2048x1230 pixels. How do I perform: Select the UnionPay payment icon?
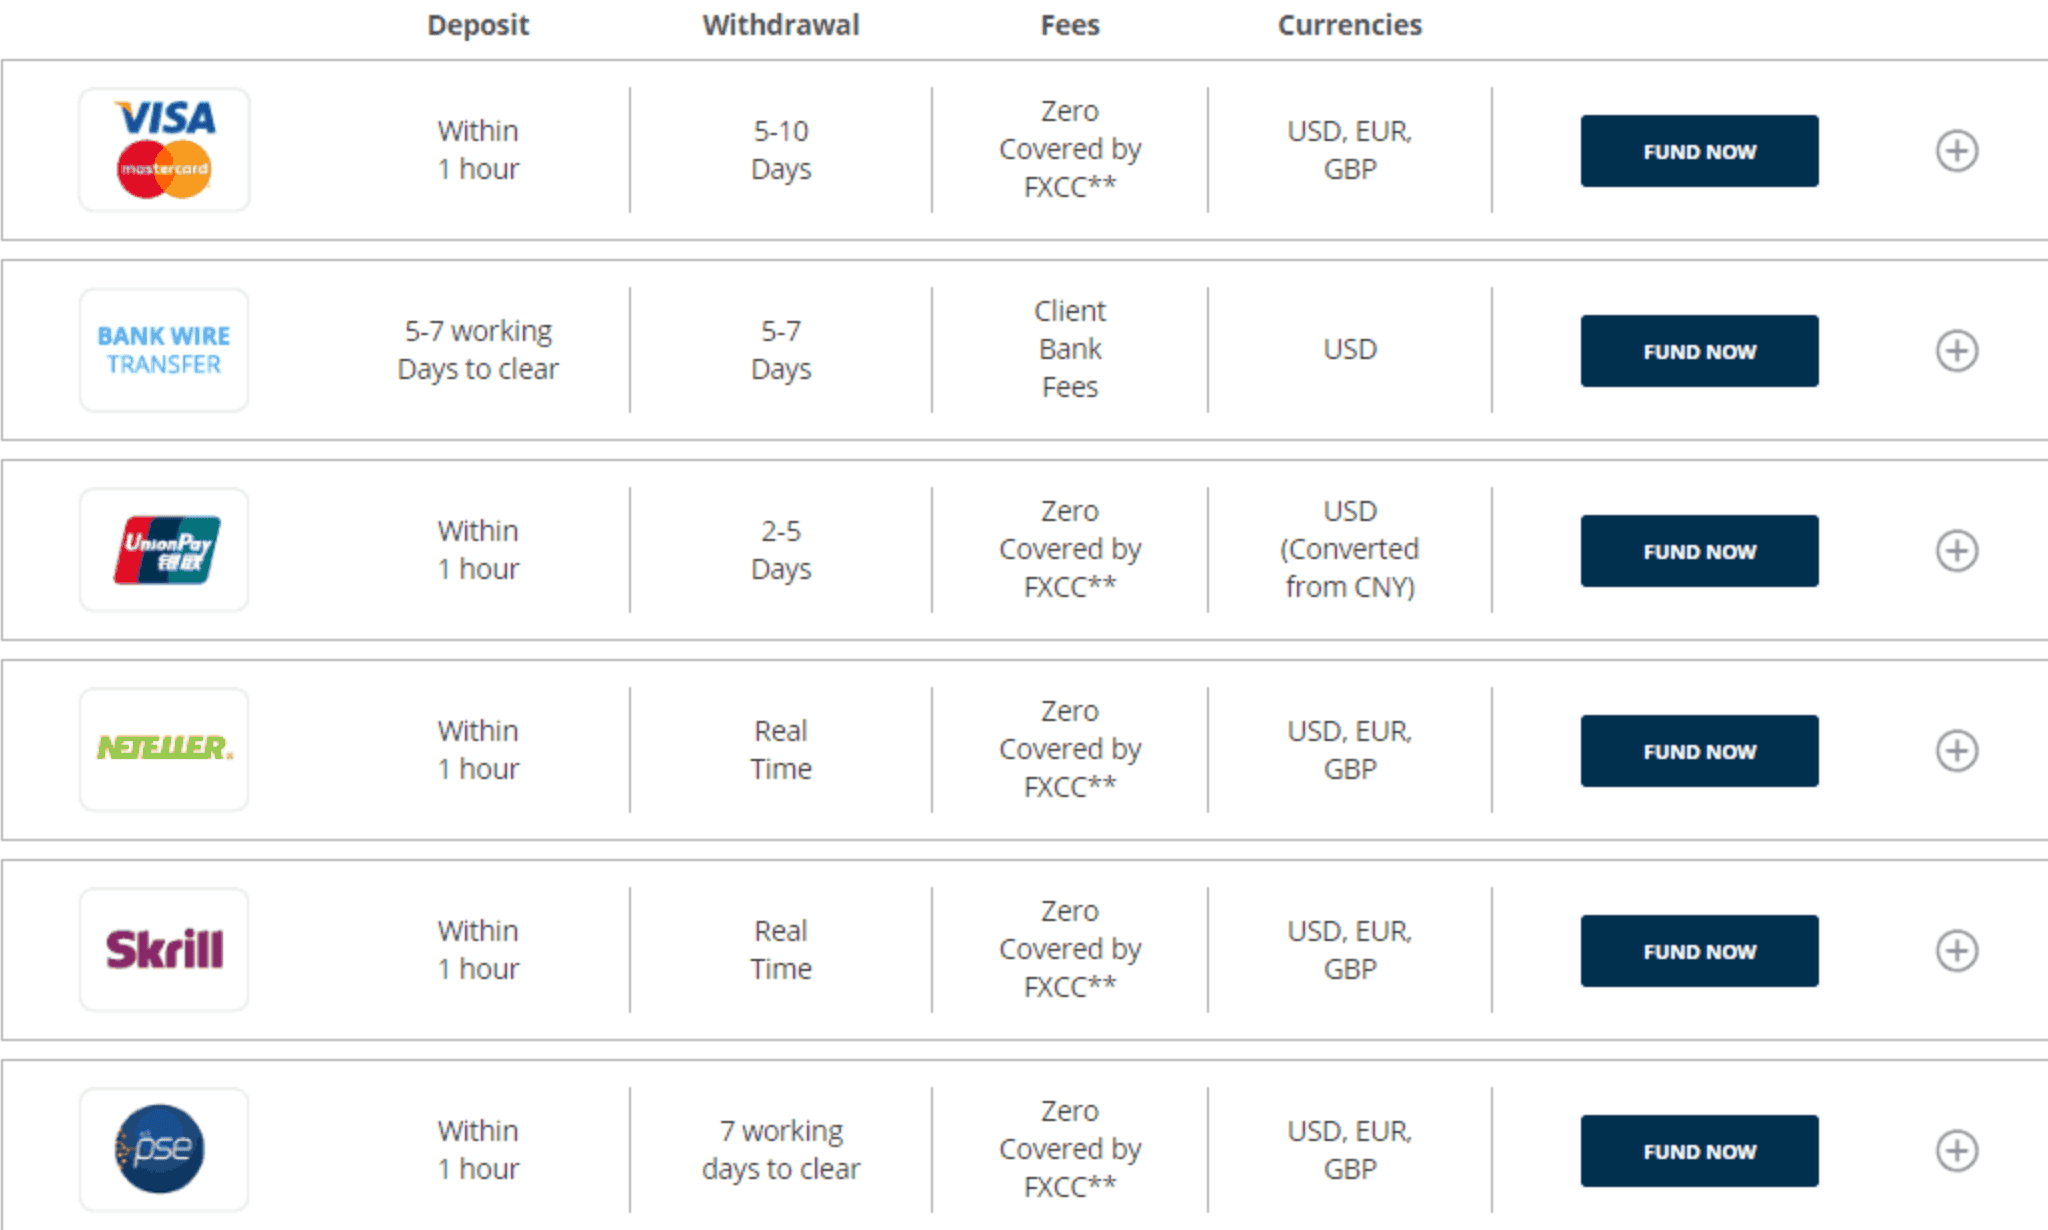pyautogui.click(x=163, y=548)
